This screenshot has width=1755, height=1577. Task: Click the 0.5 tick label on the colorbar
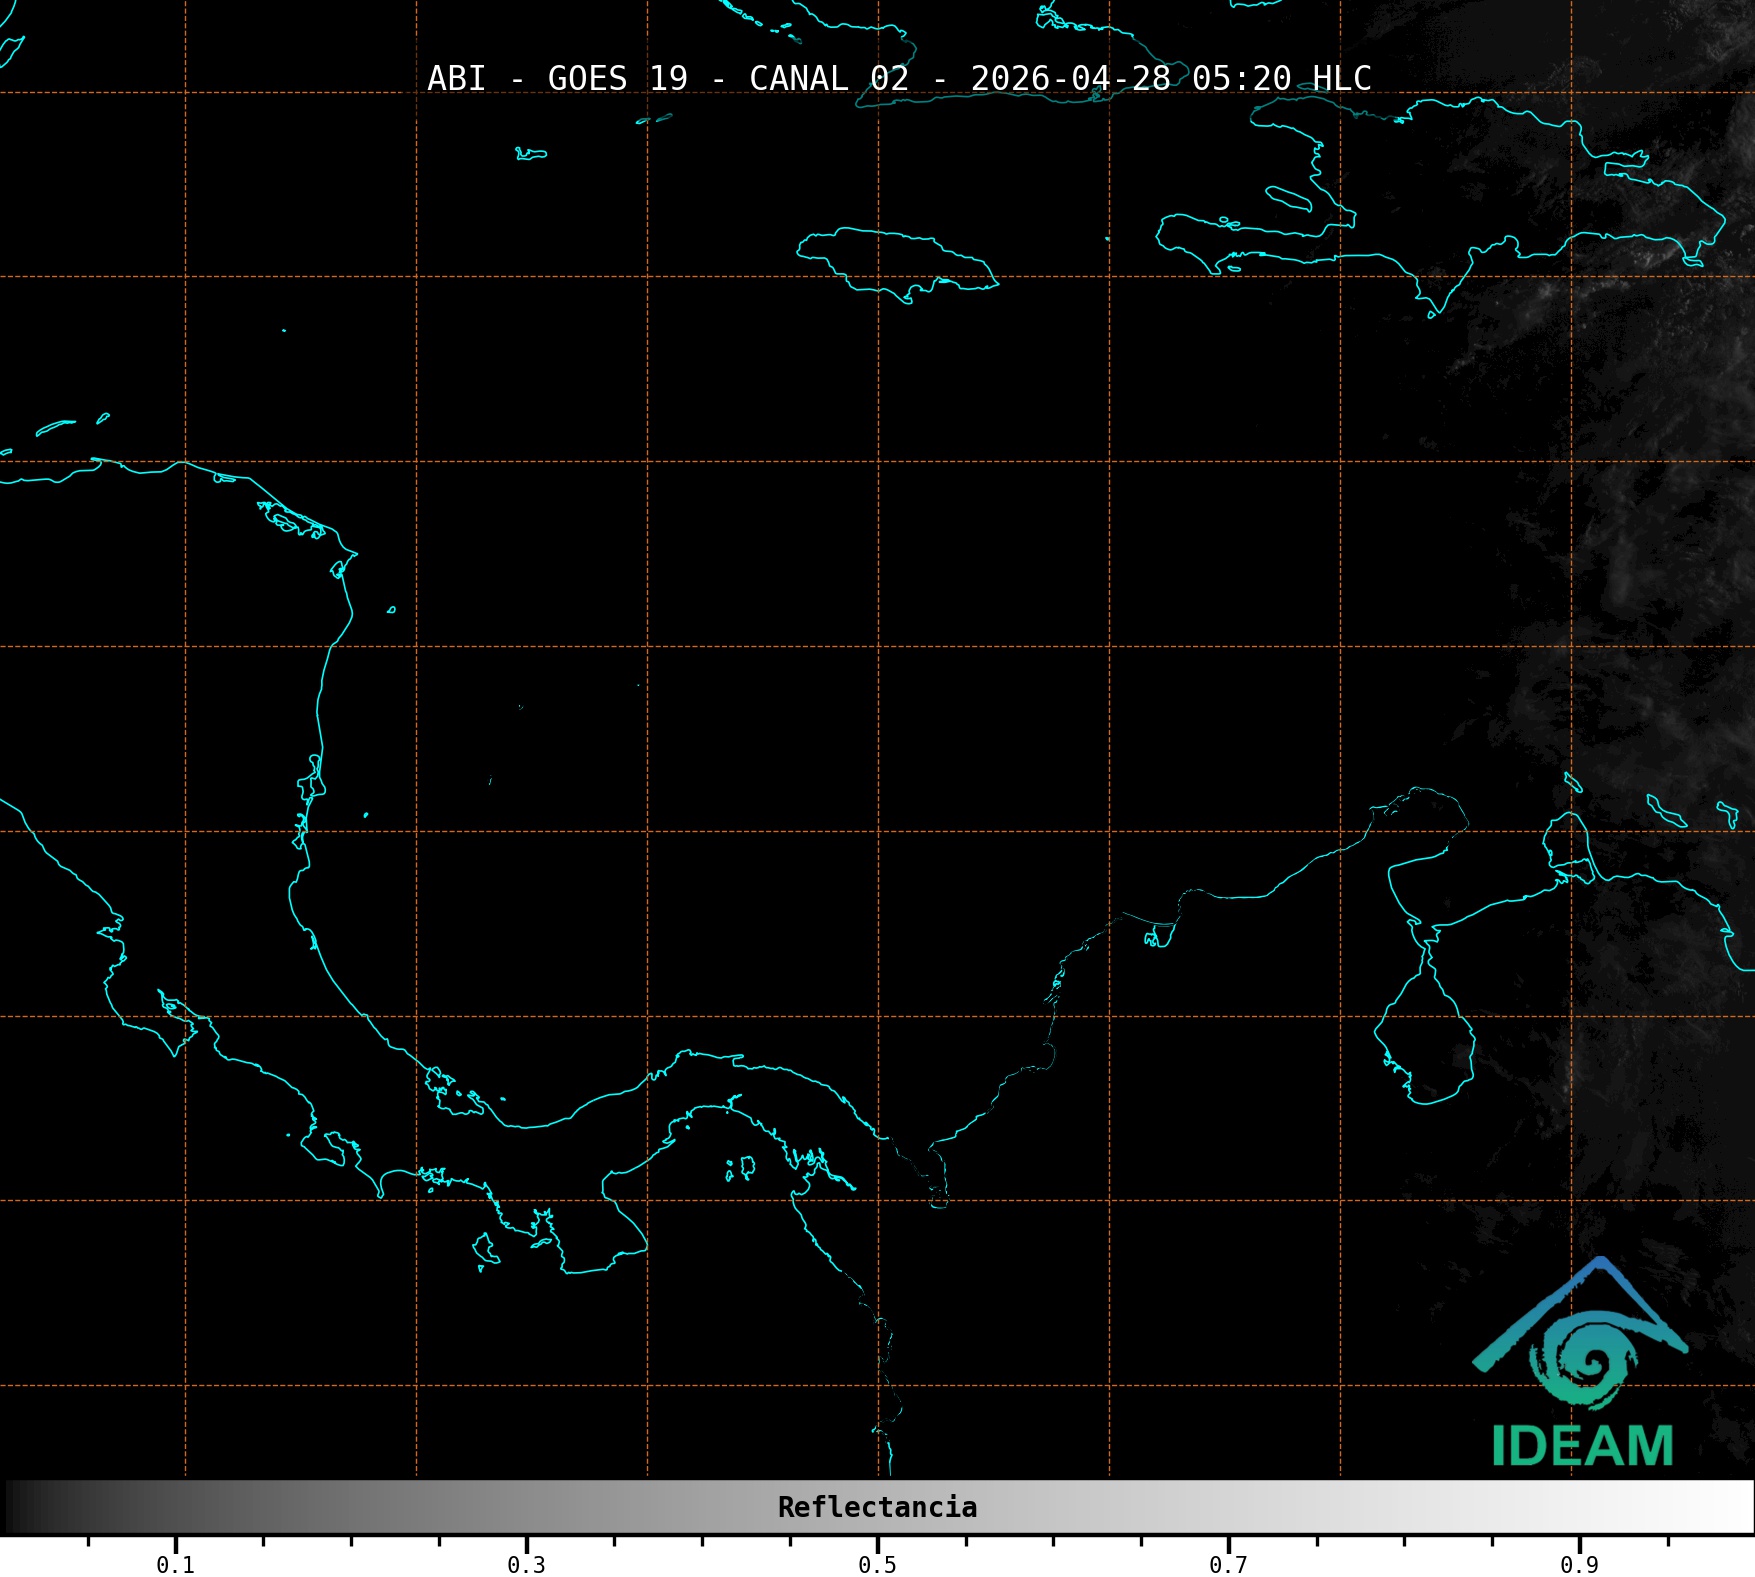coord(877,1564)
